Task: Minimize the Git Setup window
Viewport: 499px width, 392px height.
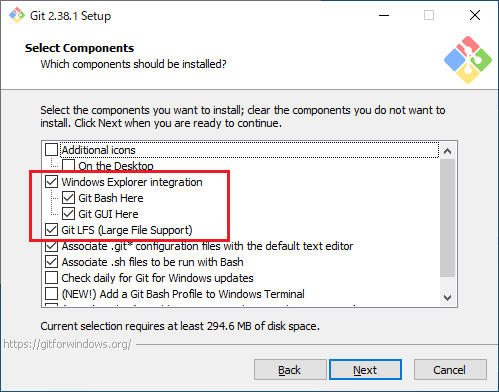Action: (384, 15)
